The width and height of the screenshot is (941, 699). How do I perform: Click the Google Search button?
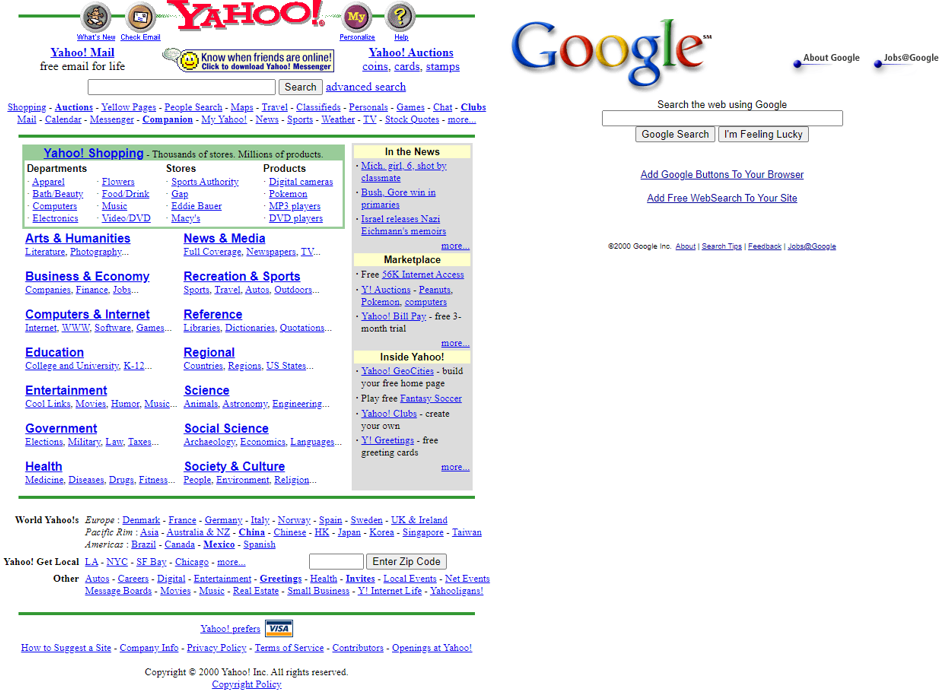tap(675, 134)
